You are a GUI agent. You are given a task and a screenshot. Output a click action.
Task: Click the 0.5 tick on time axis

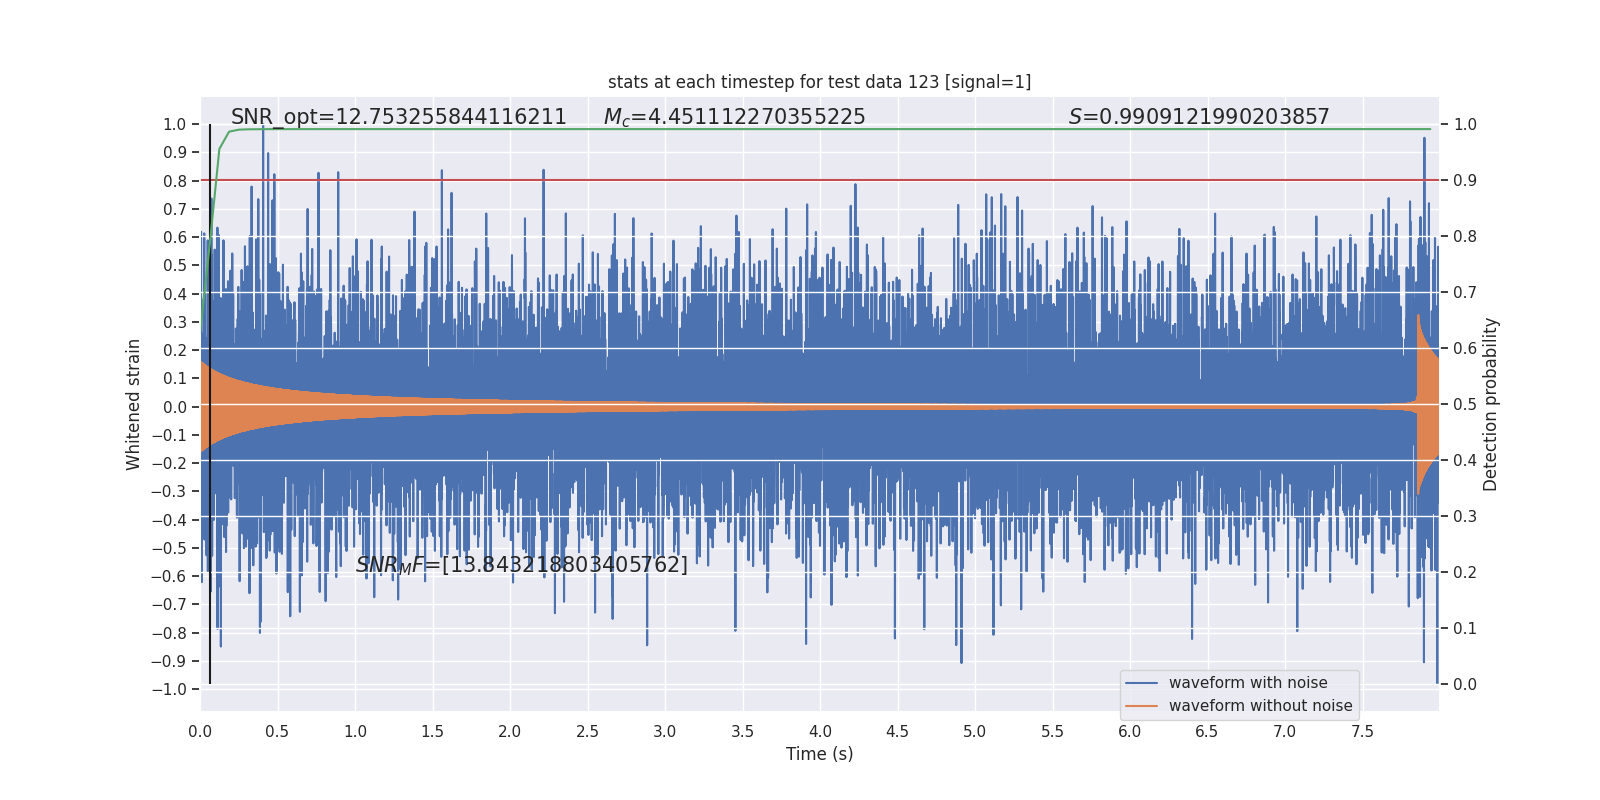[277, 731]
